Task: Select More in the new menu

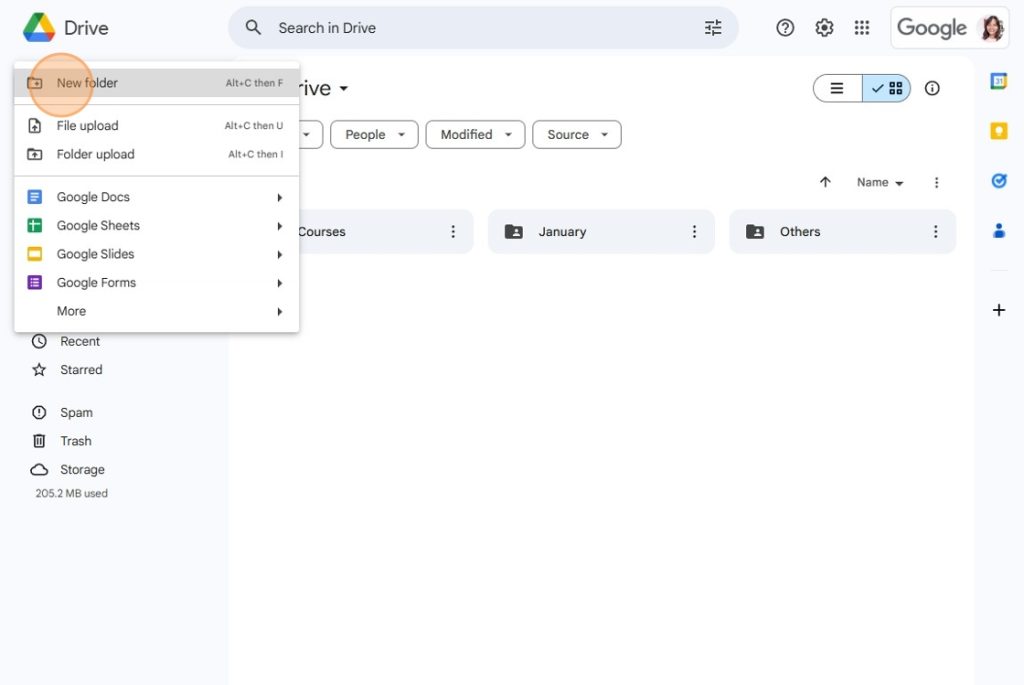Action: point(157,311)
